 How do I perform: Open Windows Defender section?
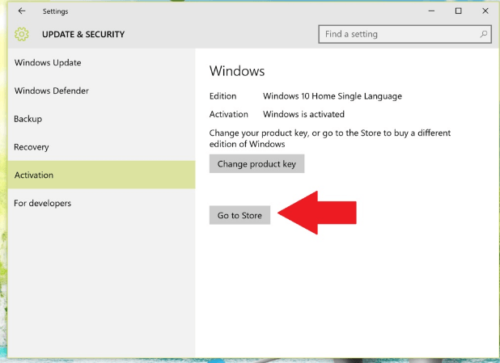101,91
